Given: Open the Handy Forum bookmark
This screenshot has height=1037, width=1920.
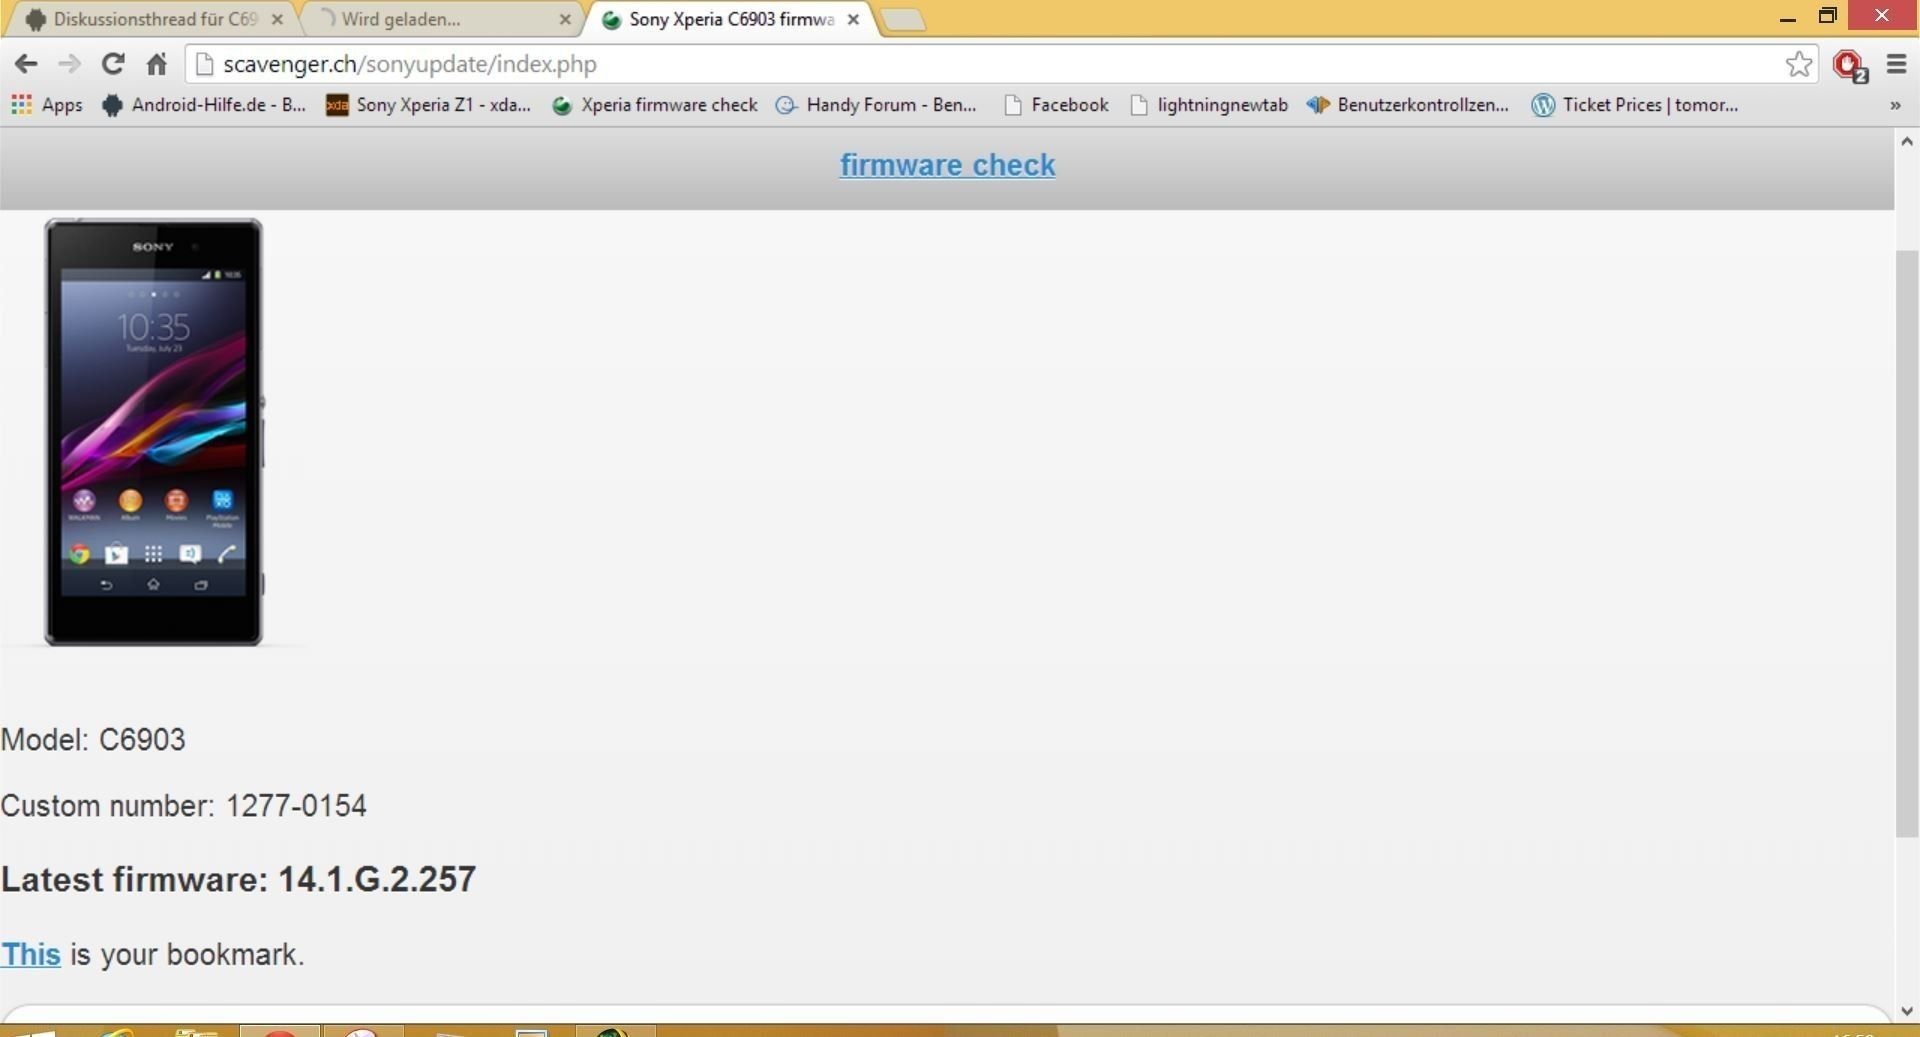Looking at the screenshot, I should click(x=877, y=105).
